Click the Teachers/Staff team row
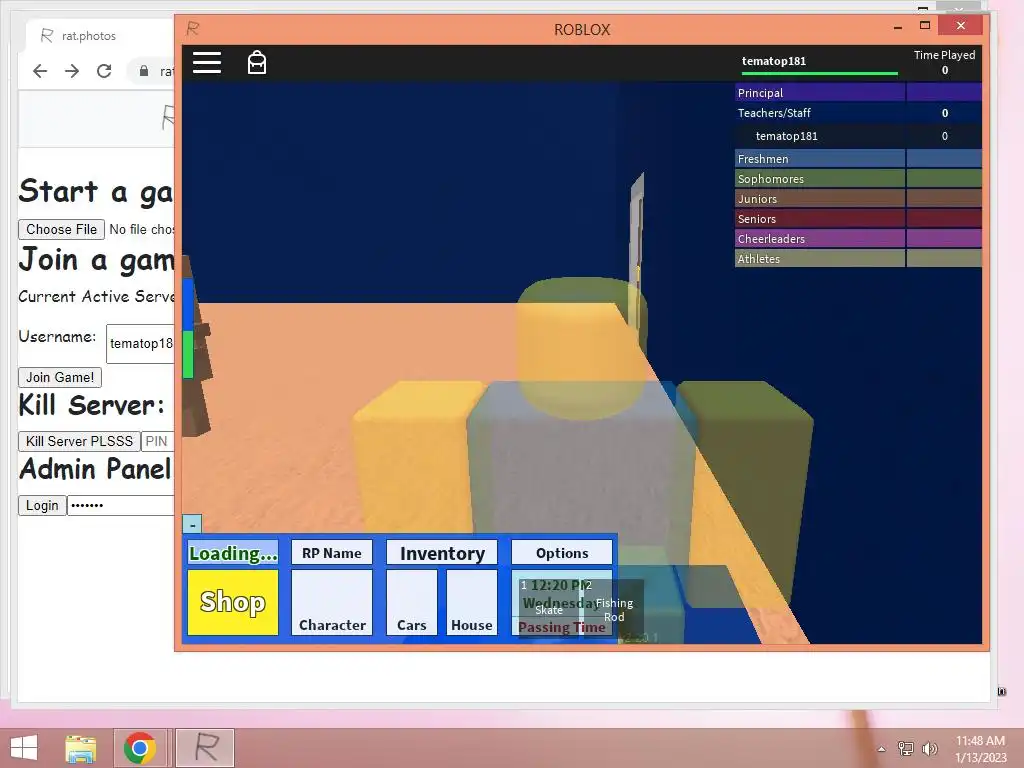This screenshot has height=768, width=1024. [858, 113]
